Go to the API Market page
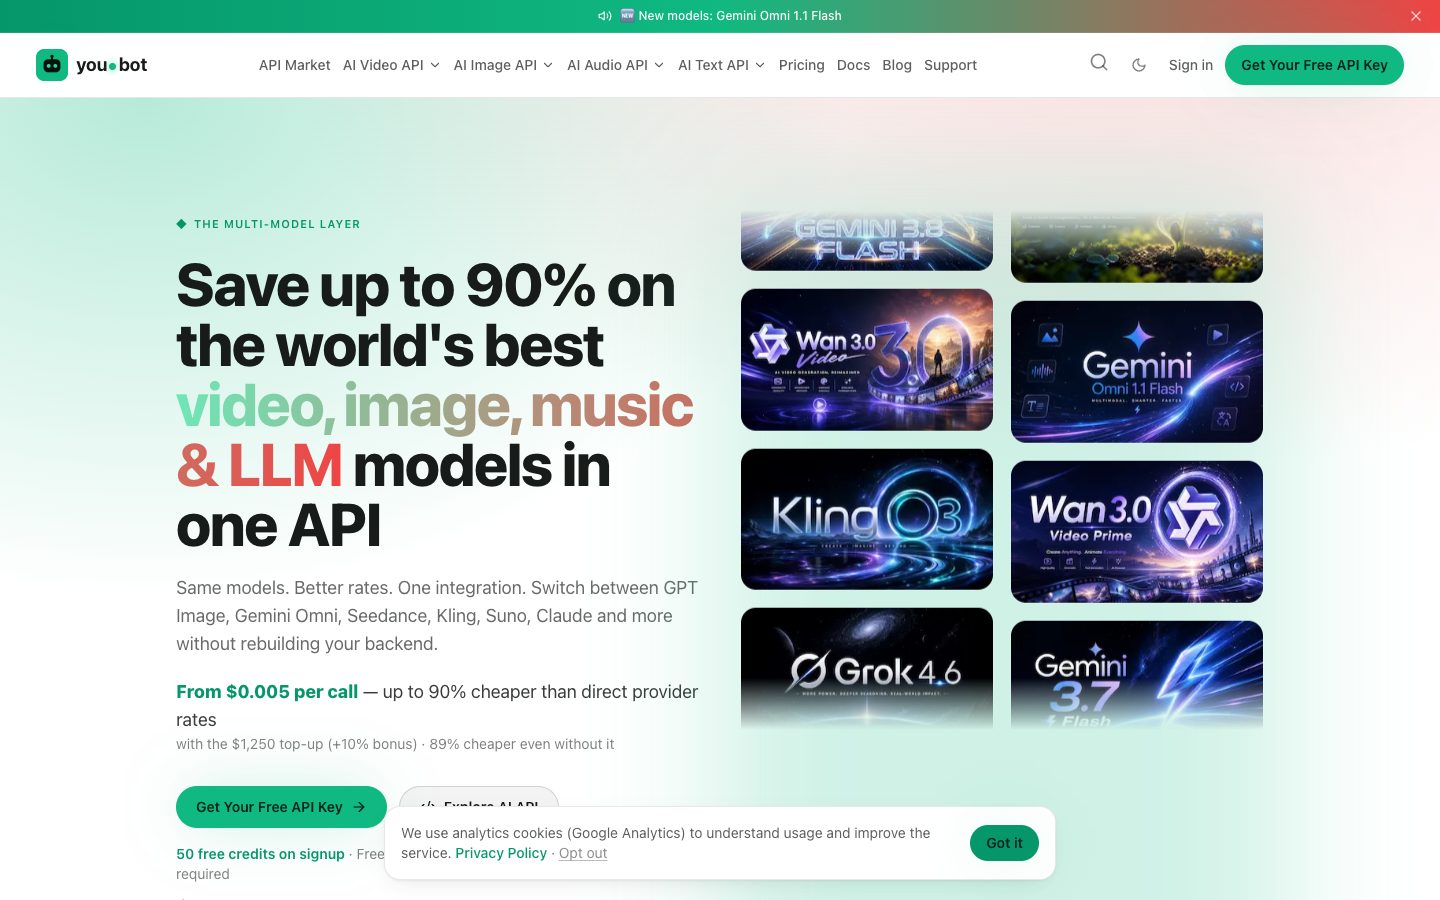Viewport: 1440px width, 900px height. click(x=294, y=65)
